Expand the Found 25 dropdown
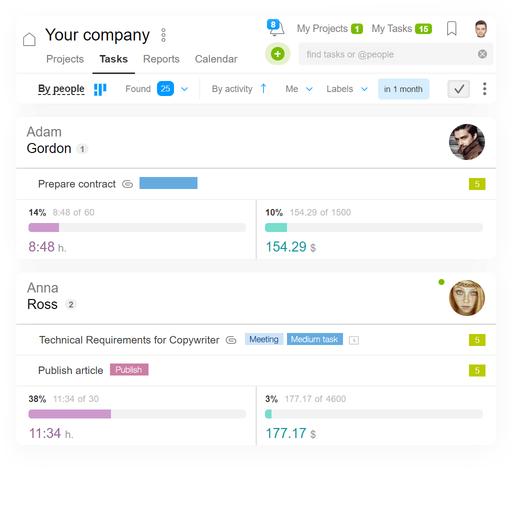512x512 pixels. point(184,89)
